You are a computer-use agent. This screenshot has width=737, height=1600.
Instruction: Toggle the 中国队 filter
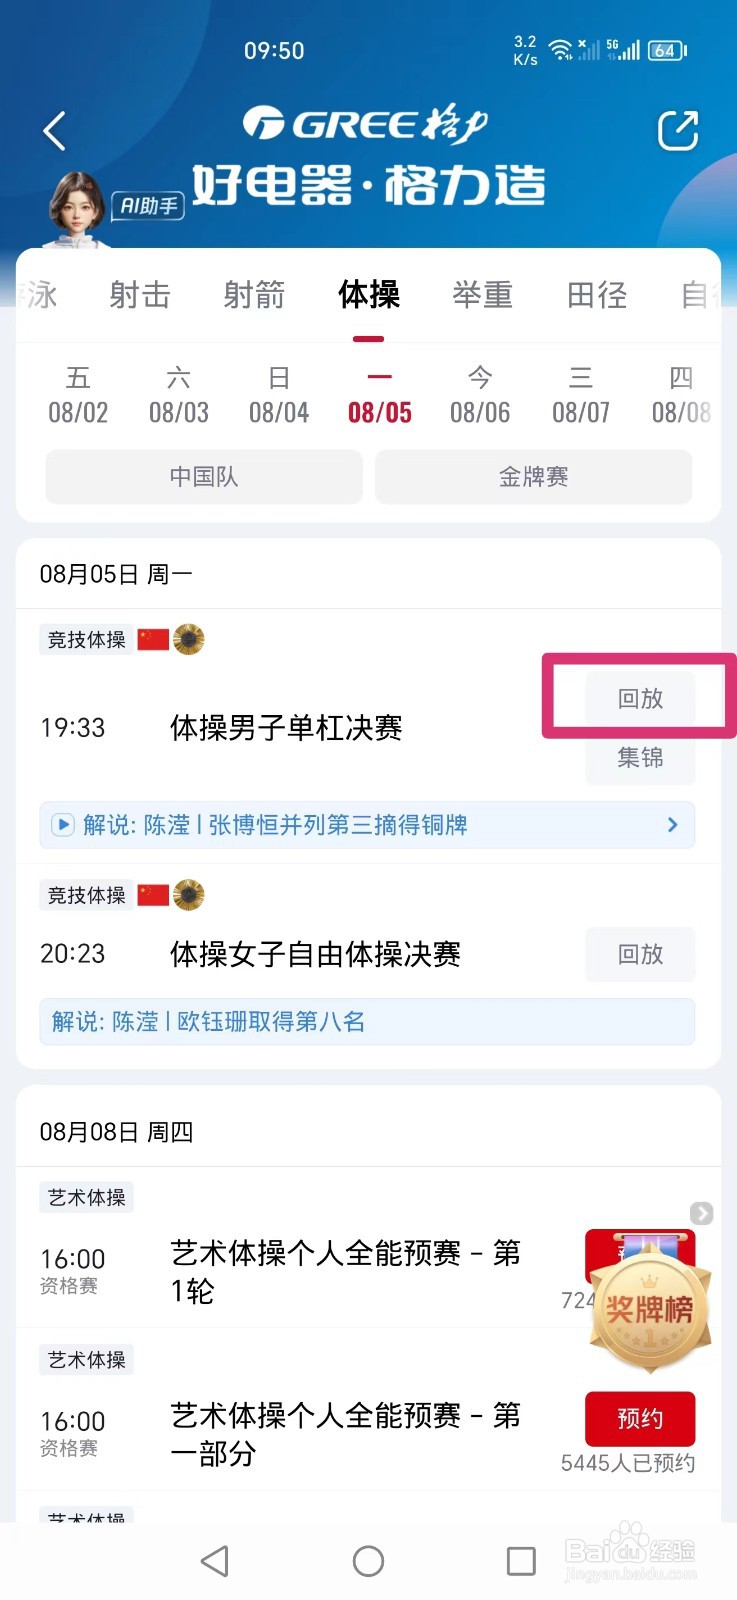pyautogui.click(x=204, y=477)
